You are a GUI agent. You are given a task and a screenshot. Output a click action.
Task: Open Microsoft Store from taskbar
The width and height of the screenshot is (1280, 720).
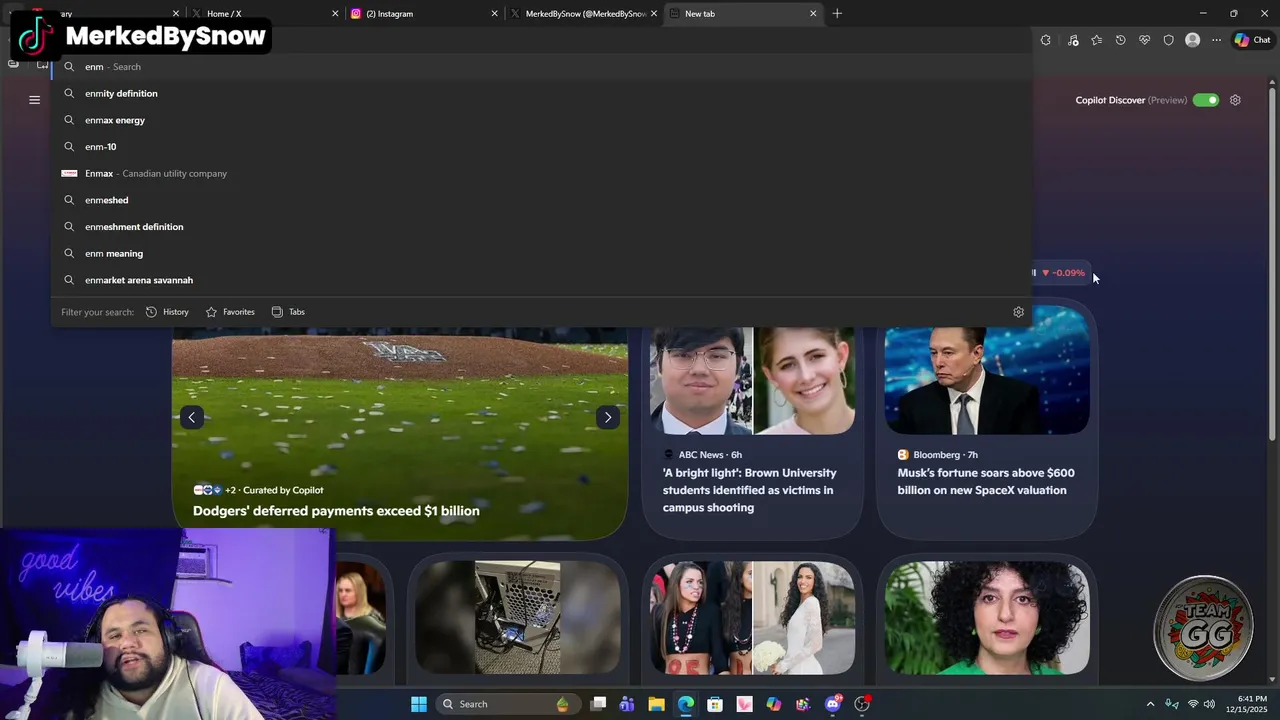coord(715,704)
